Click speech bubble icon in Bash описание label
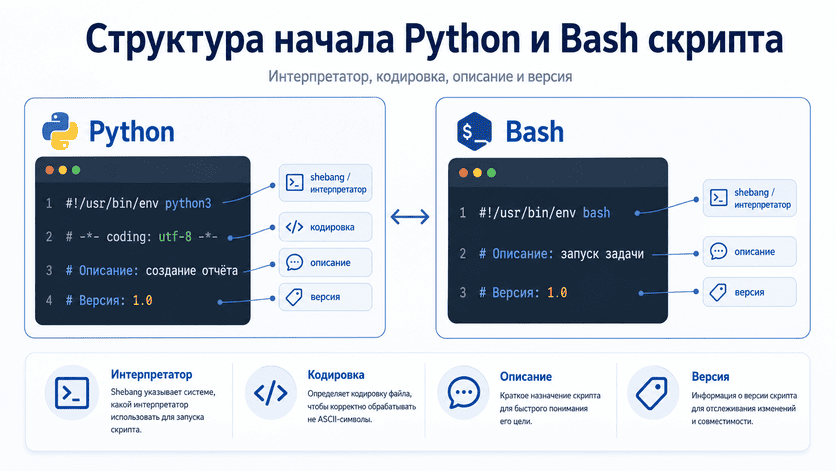This screenshot has height=471, width=836. (x=718, y=251)
